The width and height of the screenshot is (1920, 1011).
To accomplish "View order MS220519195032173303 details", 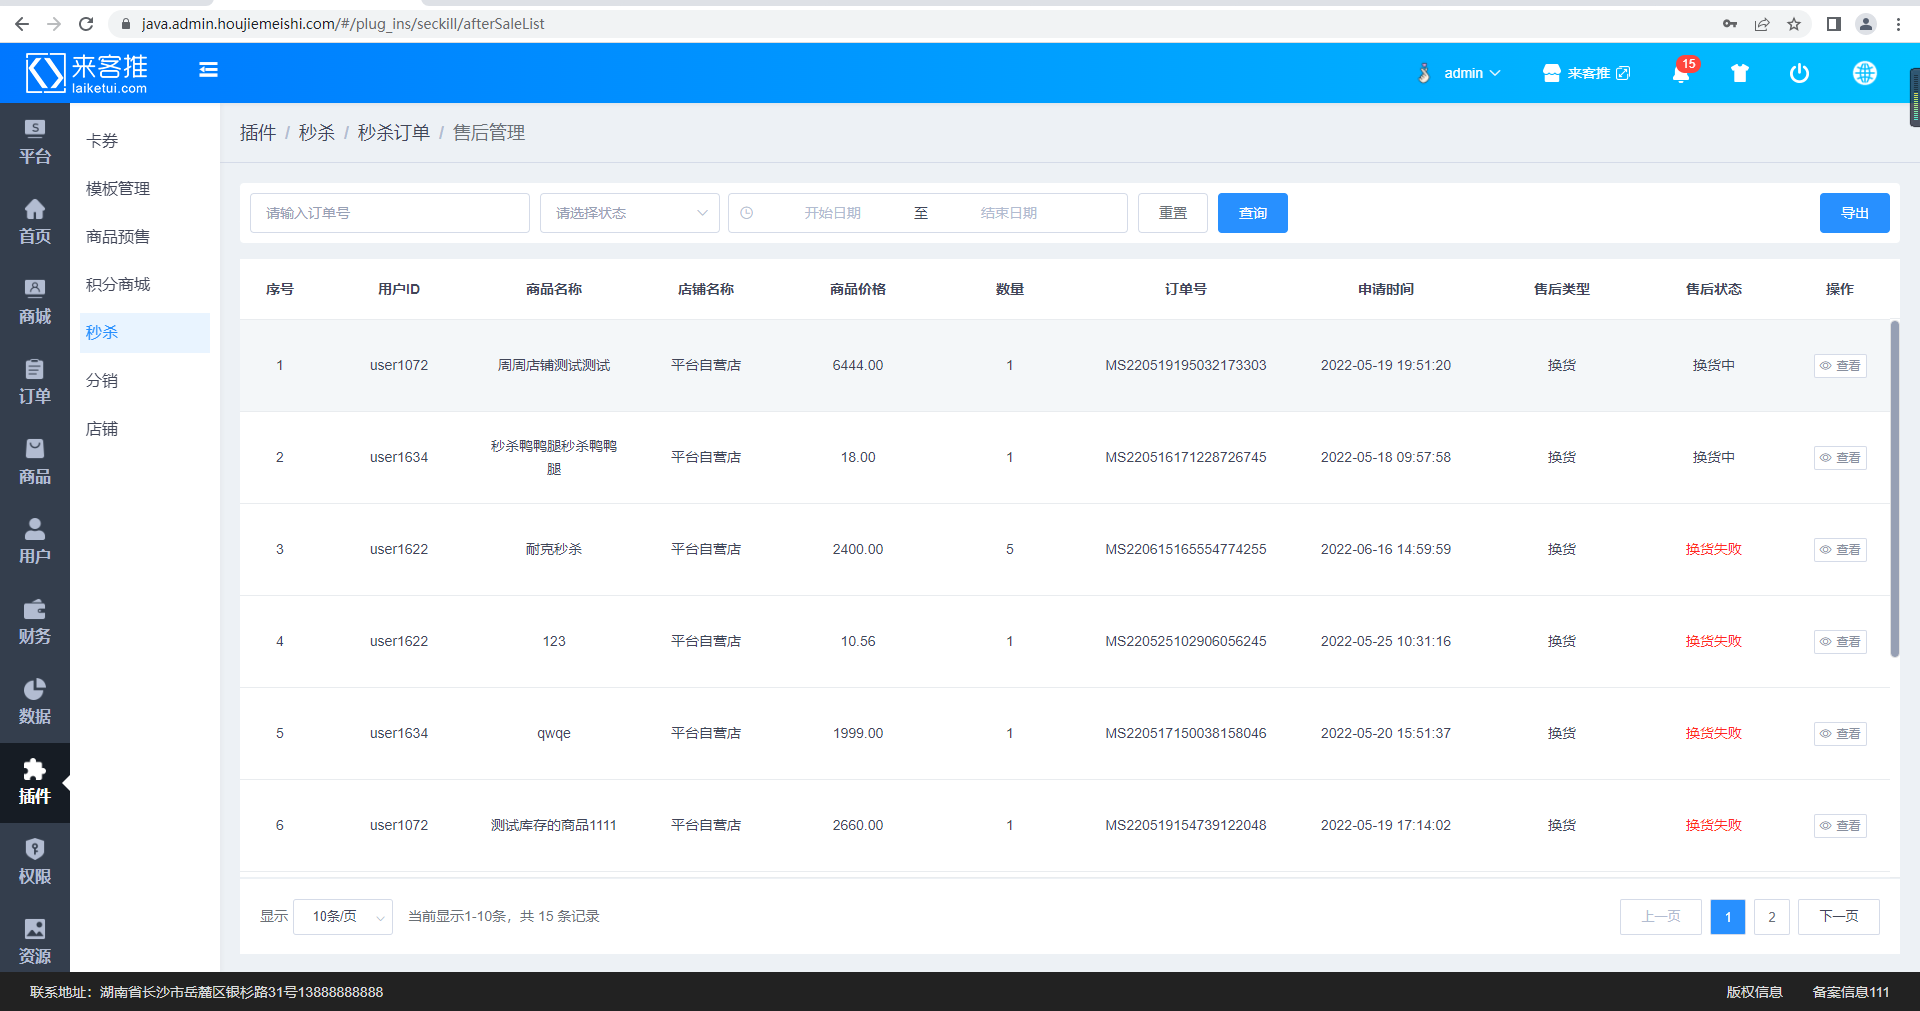I will [1840, 366].
